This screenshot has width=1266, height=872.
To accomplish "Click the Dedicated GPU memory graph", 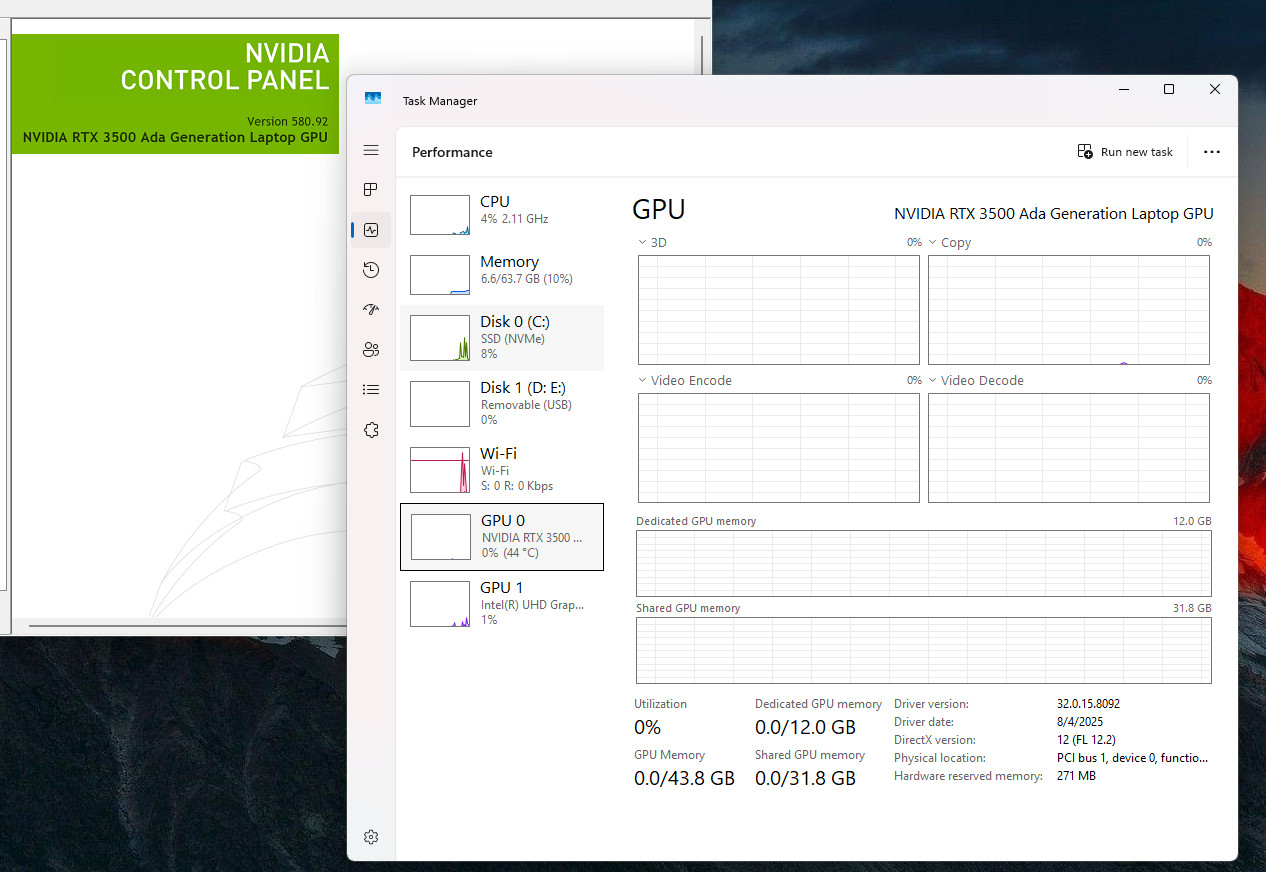I will tap(924, 563).
